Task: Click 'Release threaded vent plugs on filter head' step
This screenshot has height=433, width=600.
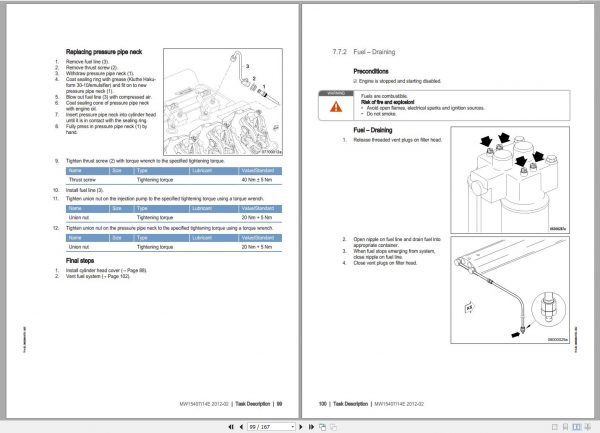Action: click(x=398, y=140)
